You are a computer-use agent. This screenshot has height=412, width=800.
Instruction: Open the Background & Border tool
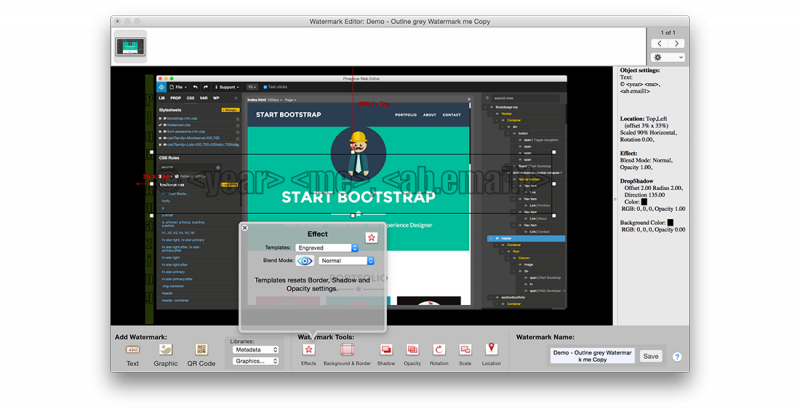pos(347,350)
